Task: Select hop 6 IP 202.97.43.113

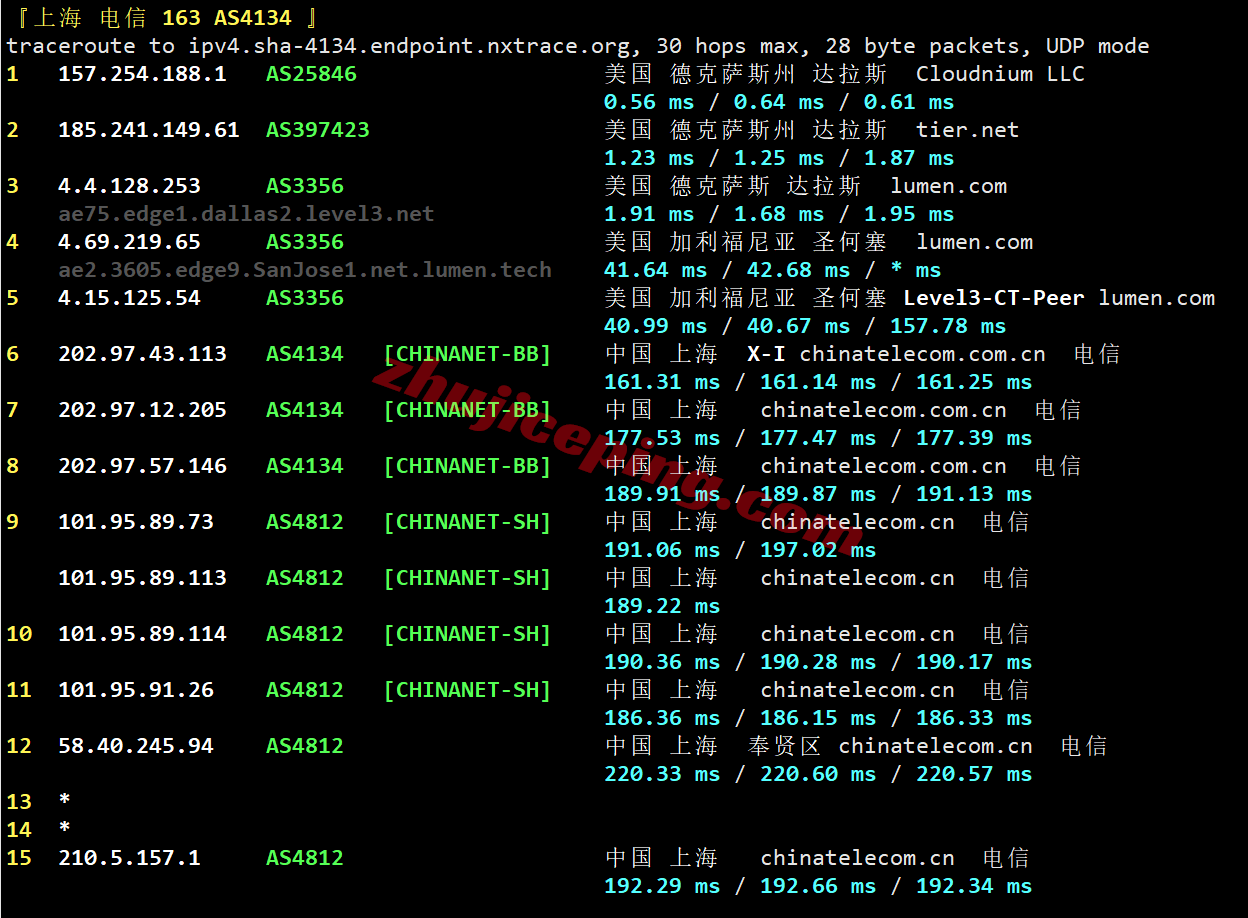Action: pos(142,354)
